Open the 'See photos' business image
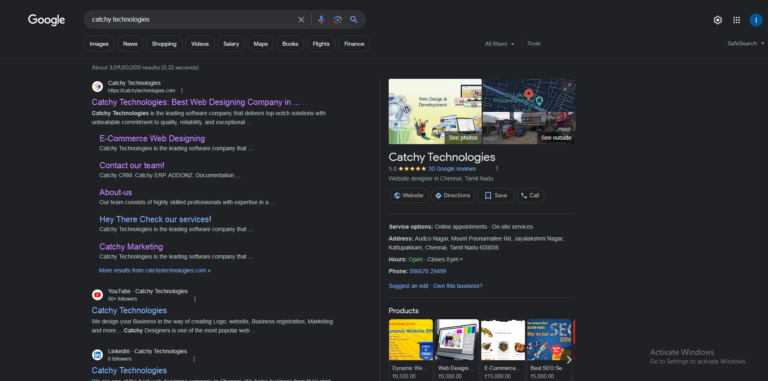 click(435, 112)
